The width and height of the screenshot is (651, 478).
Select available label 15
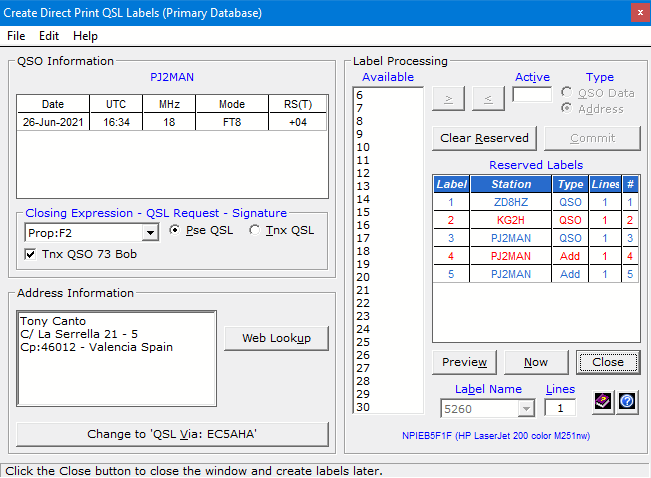[388, 212]
